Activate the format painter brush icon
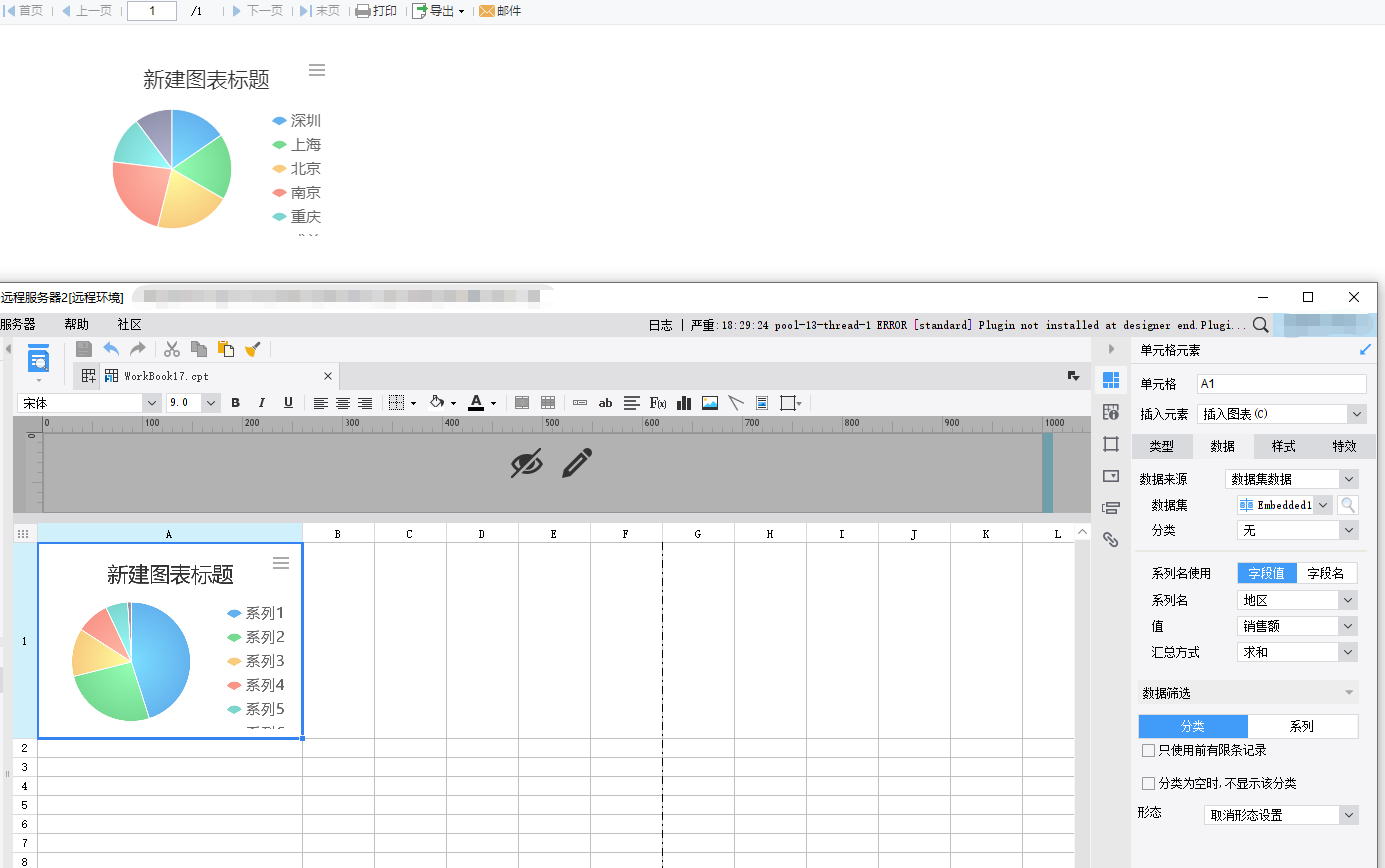The image size is (1385, 868). pos(253,349)
